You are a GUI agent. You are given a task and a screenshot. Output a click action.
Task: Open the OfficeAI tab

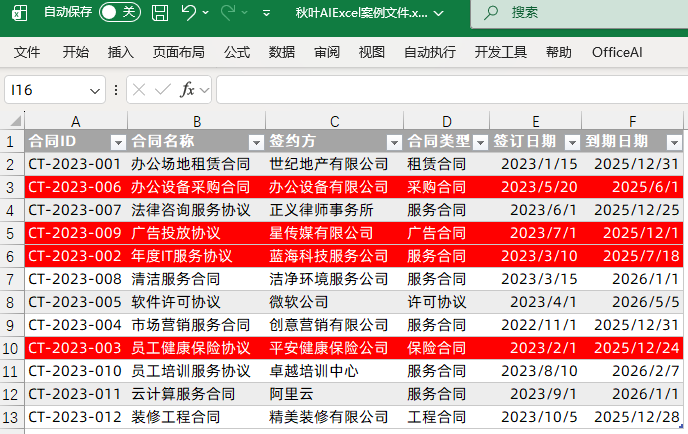(x=617, y=52)
